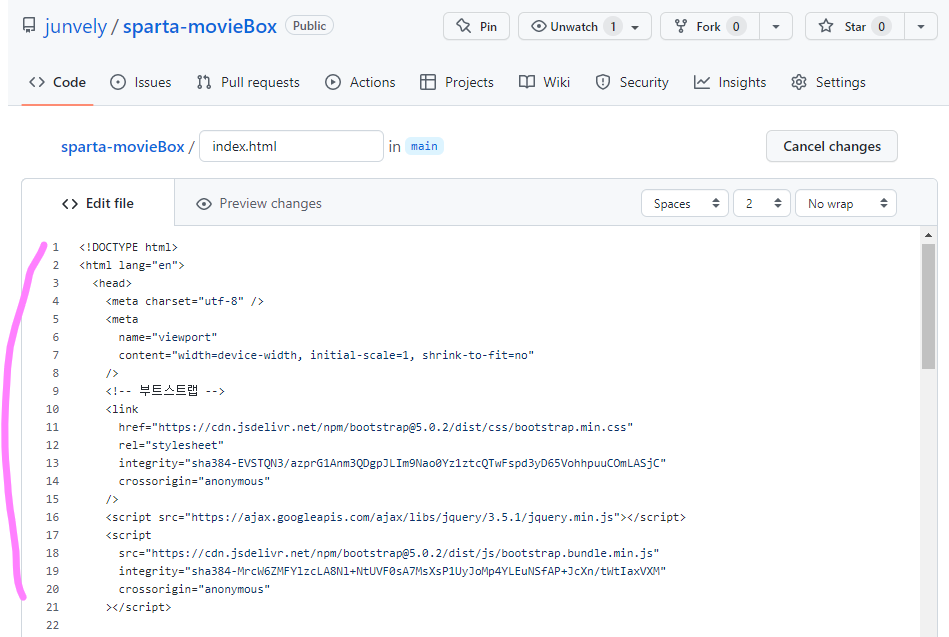Viewport: 949px width, 637px height.
Task: Click the <!DOCTYPE html> code line
Action: click(128, 247)
